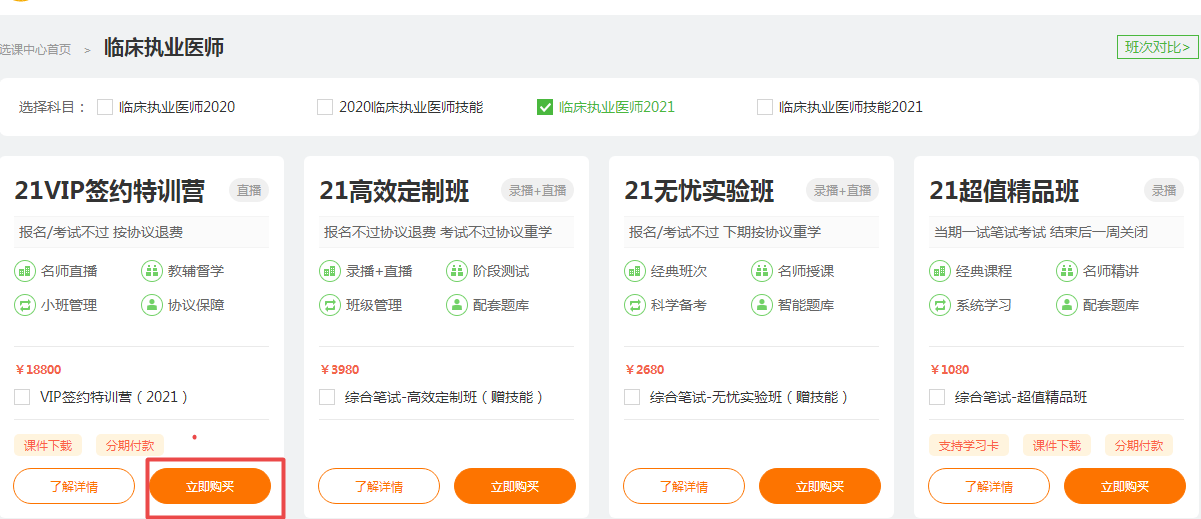Click the 小班管理 icon
1201x519 pixels.
coord(25,305)
